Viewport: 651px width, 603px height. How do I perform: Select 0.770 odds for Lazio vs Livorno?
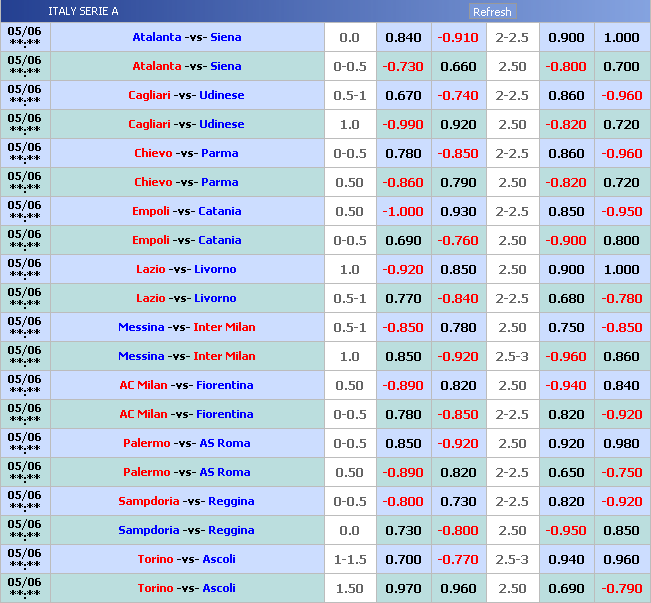(x=403, y=298)
